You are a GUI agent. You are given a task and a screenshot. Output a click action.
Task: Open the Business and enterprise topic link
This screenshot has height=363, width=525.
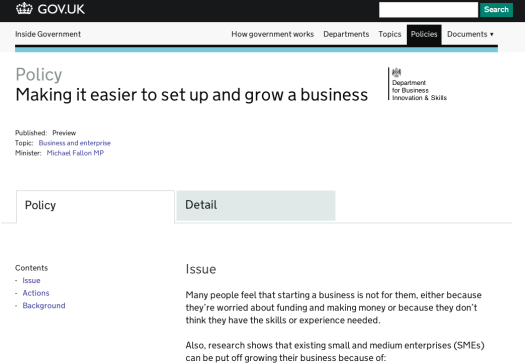[75, 143]
